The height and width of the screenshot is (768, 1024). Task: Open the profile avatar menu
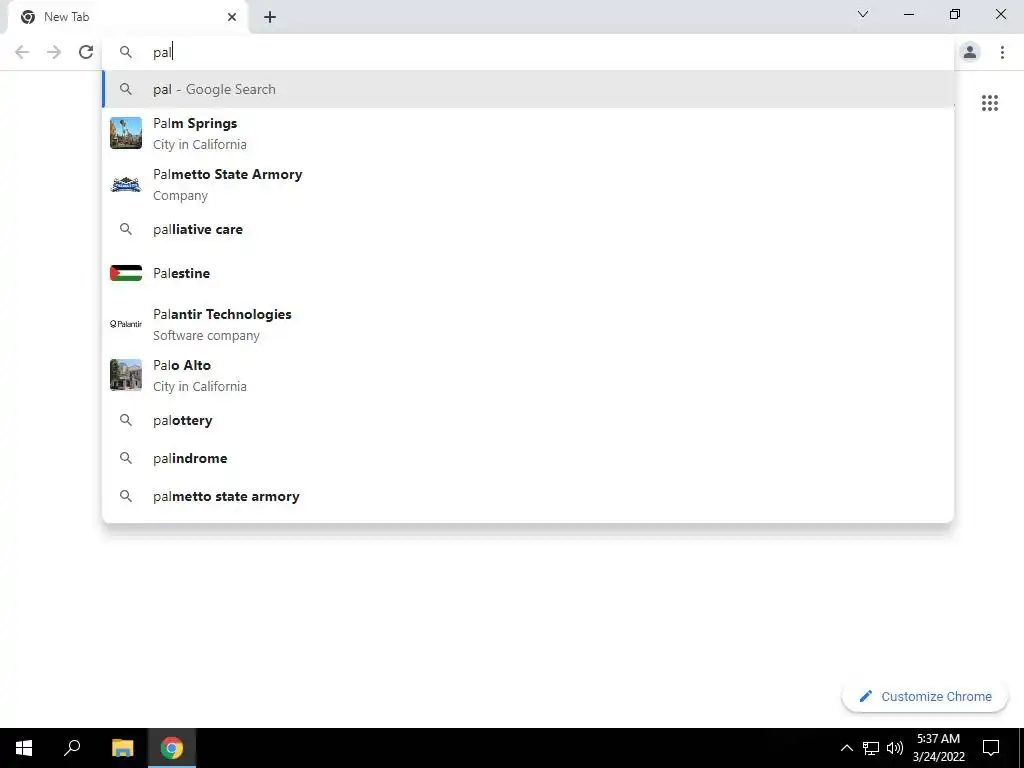click(970, 52)
